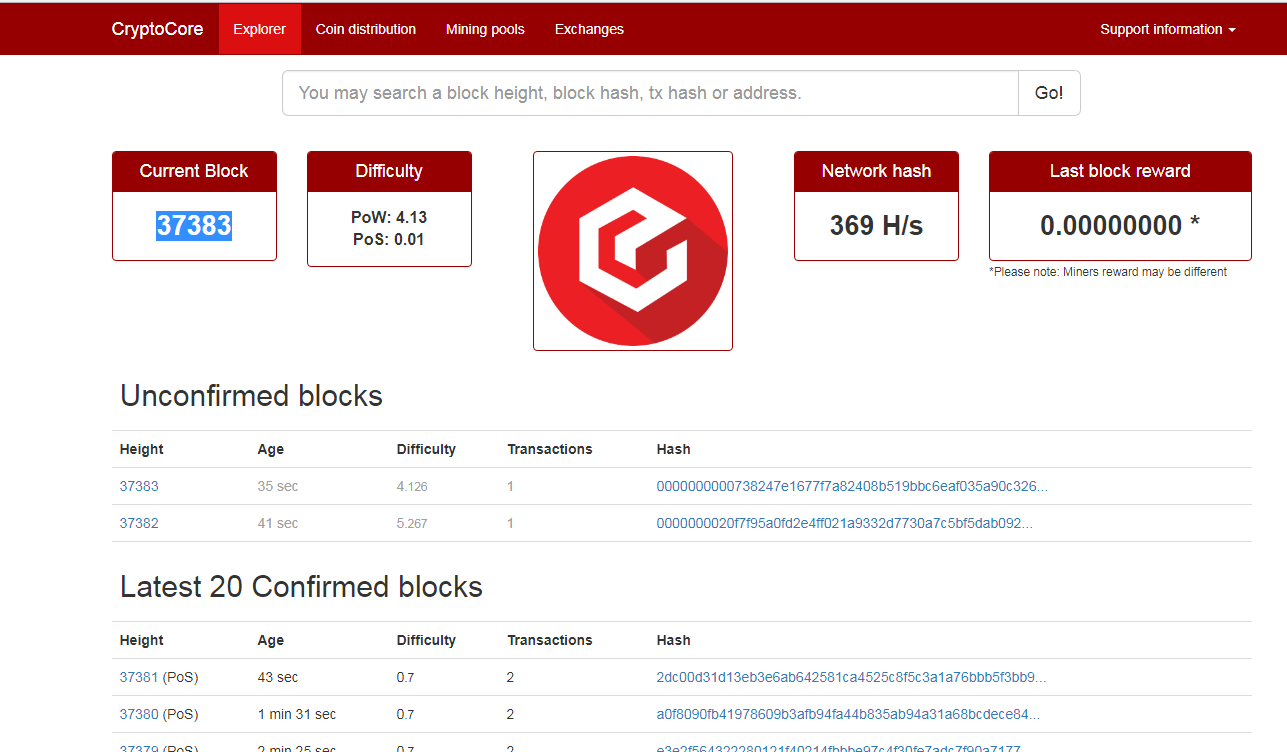Click the Unconfirmed blocks heading

tap(252, 395)
